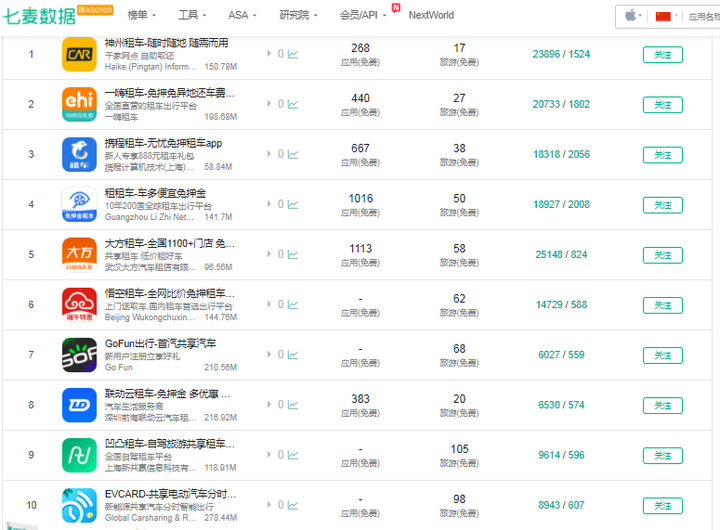Expand the ASA menu
Screen dimensions: 720x530
tap(242, 15)
